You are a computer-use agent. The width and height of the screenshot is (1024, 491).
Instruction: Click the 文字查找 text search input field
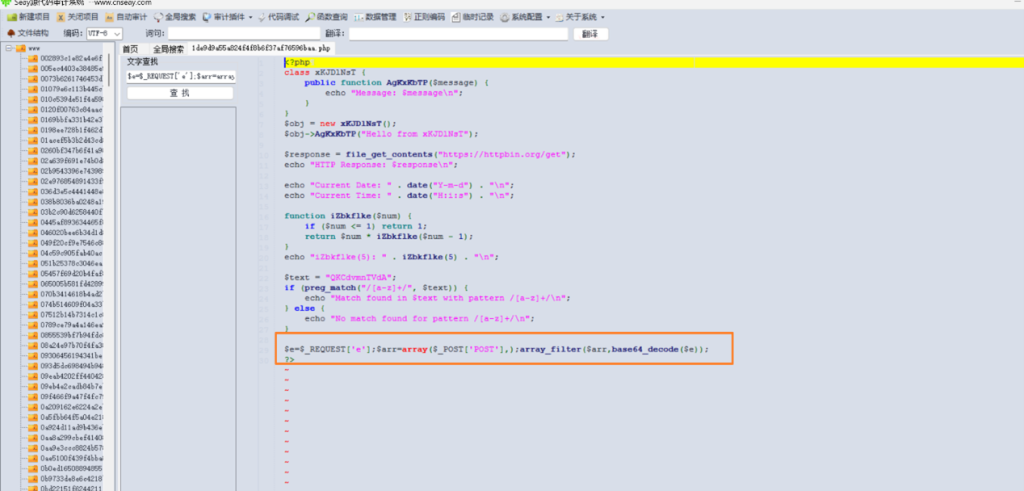coord(181,76)
